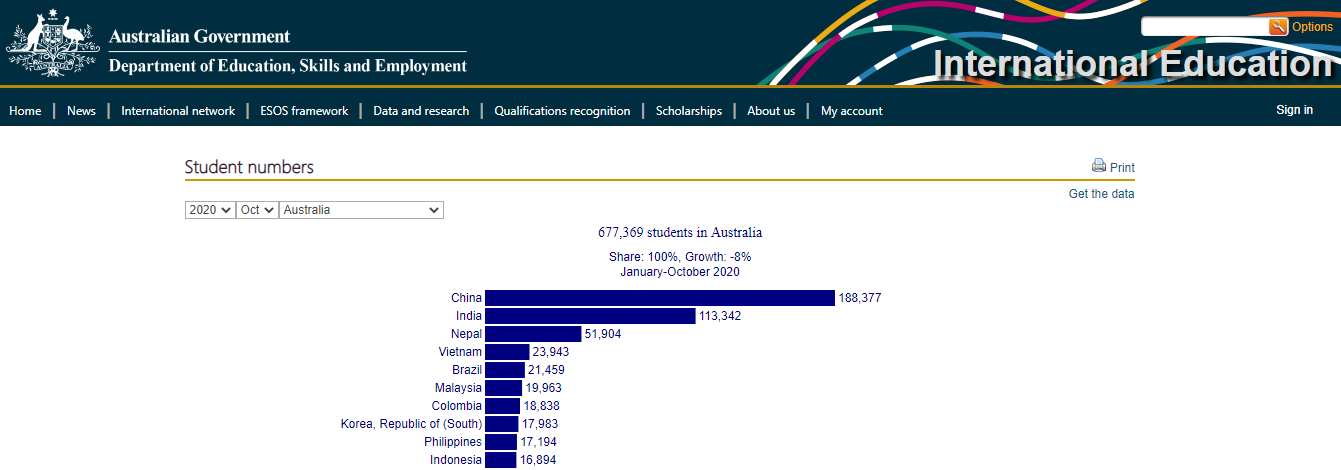1341x470 pixels.
Task: Open the month dropdown showing Oct
Action: pos(257,210)
